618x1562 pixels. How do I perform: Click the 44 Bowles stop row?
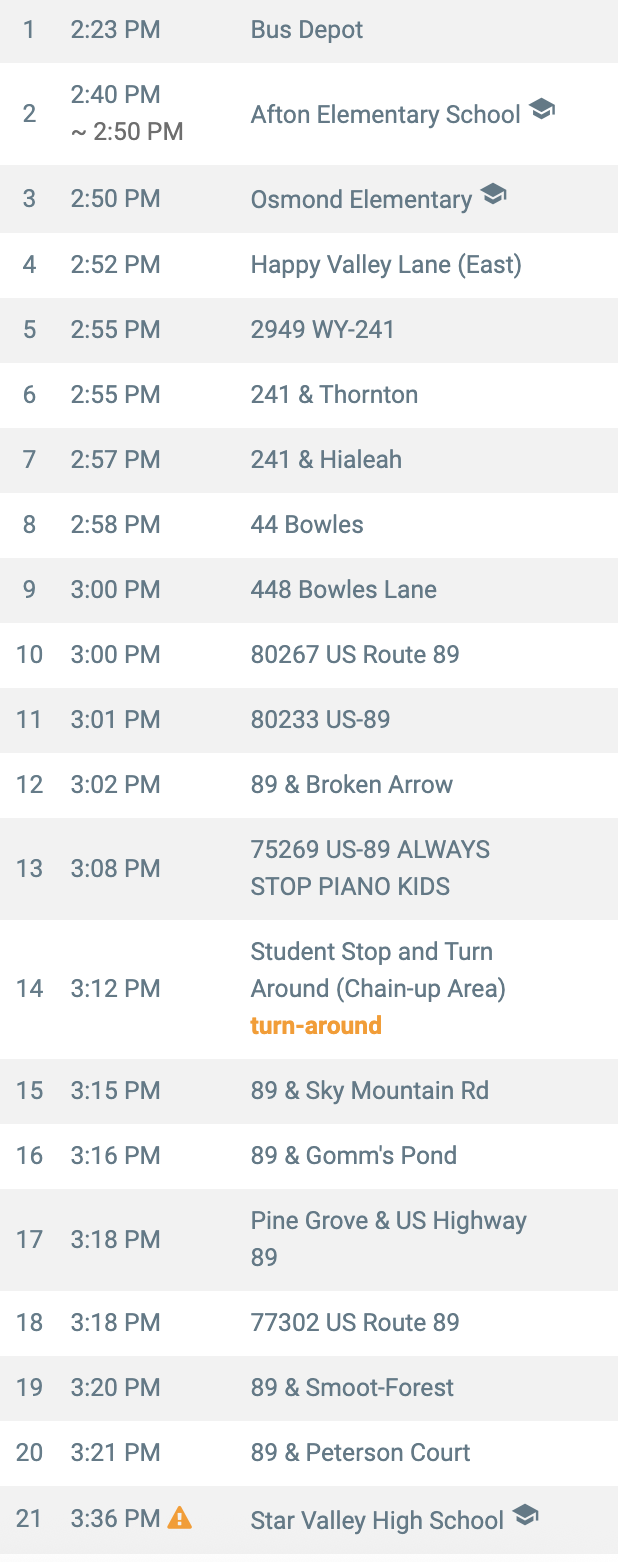(307, 524)
